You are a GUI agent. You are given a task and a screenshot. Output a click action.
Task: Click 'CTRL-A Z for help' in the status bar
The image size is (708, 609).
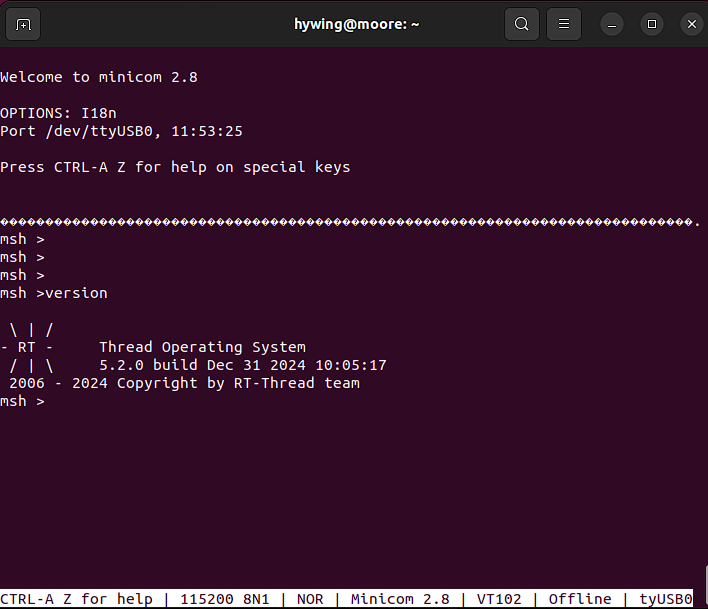[76, 599]
